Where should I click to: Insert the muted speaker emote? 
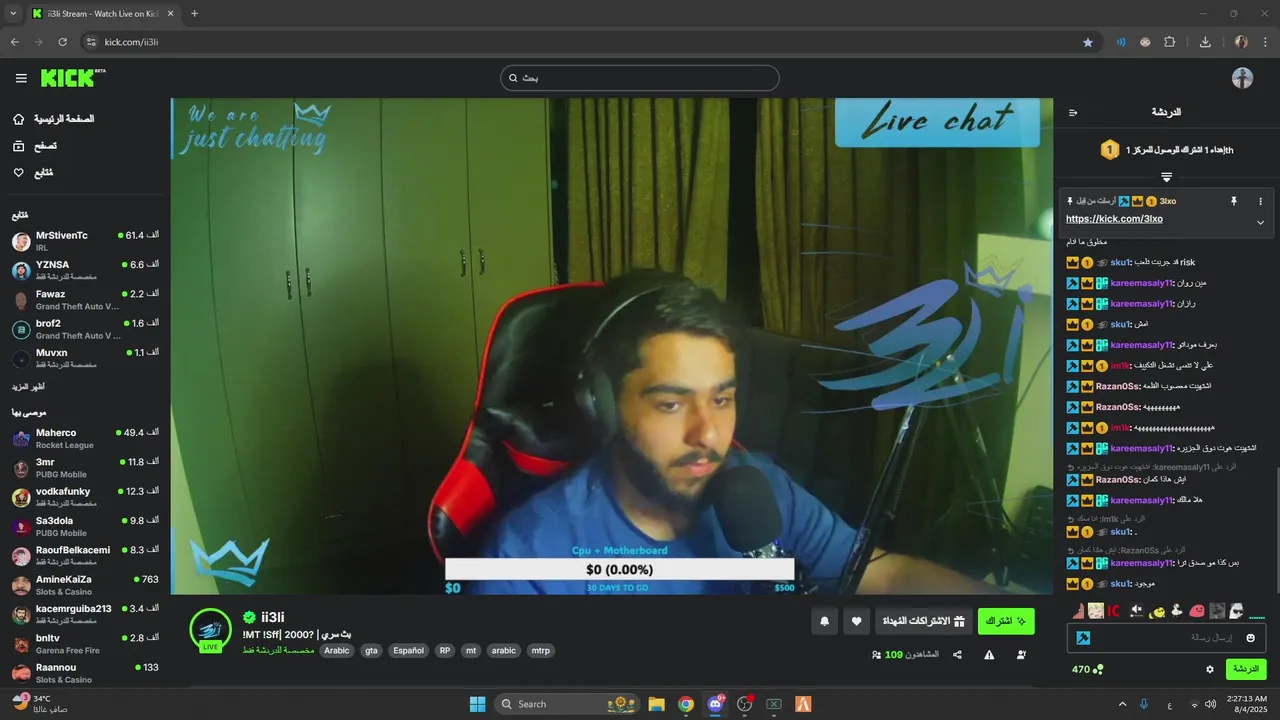1137,611
